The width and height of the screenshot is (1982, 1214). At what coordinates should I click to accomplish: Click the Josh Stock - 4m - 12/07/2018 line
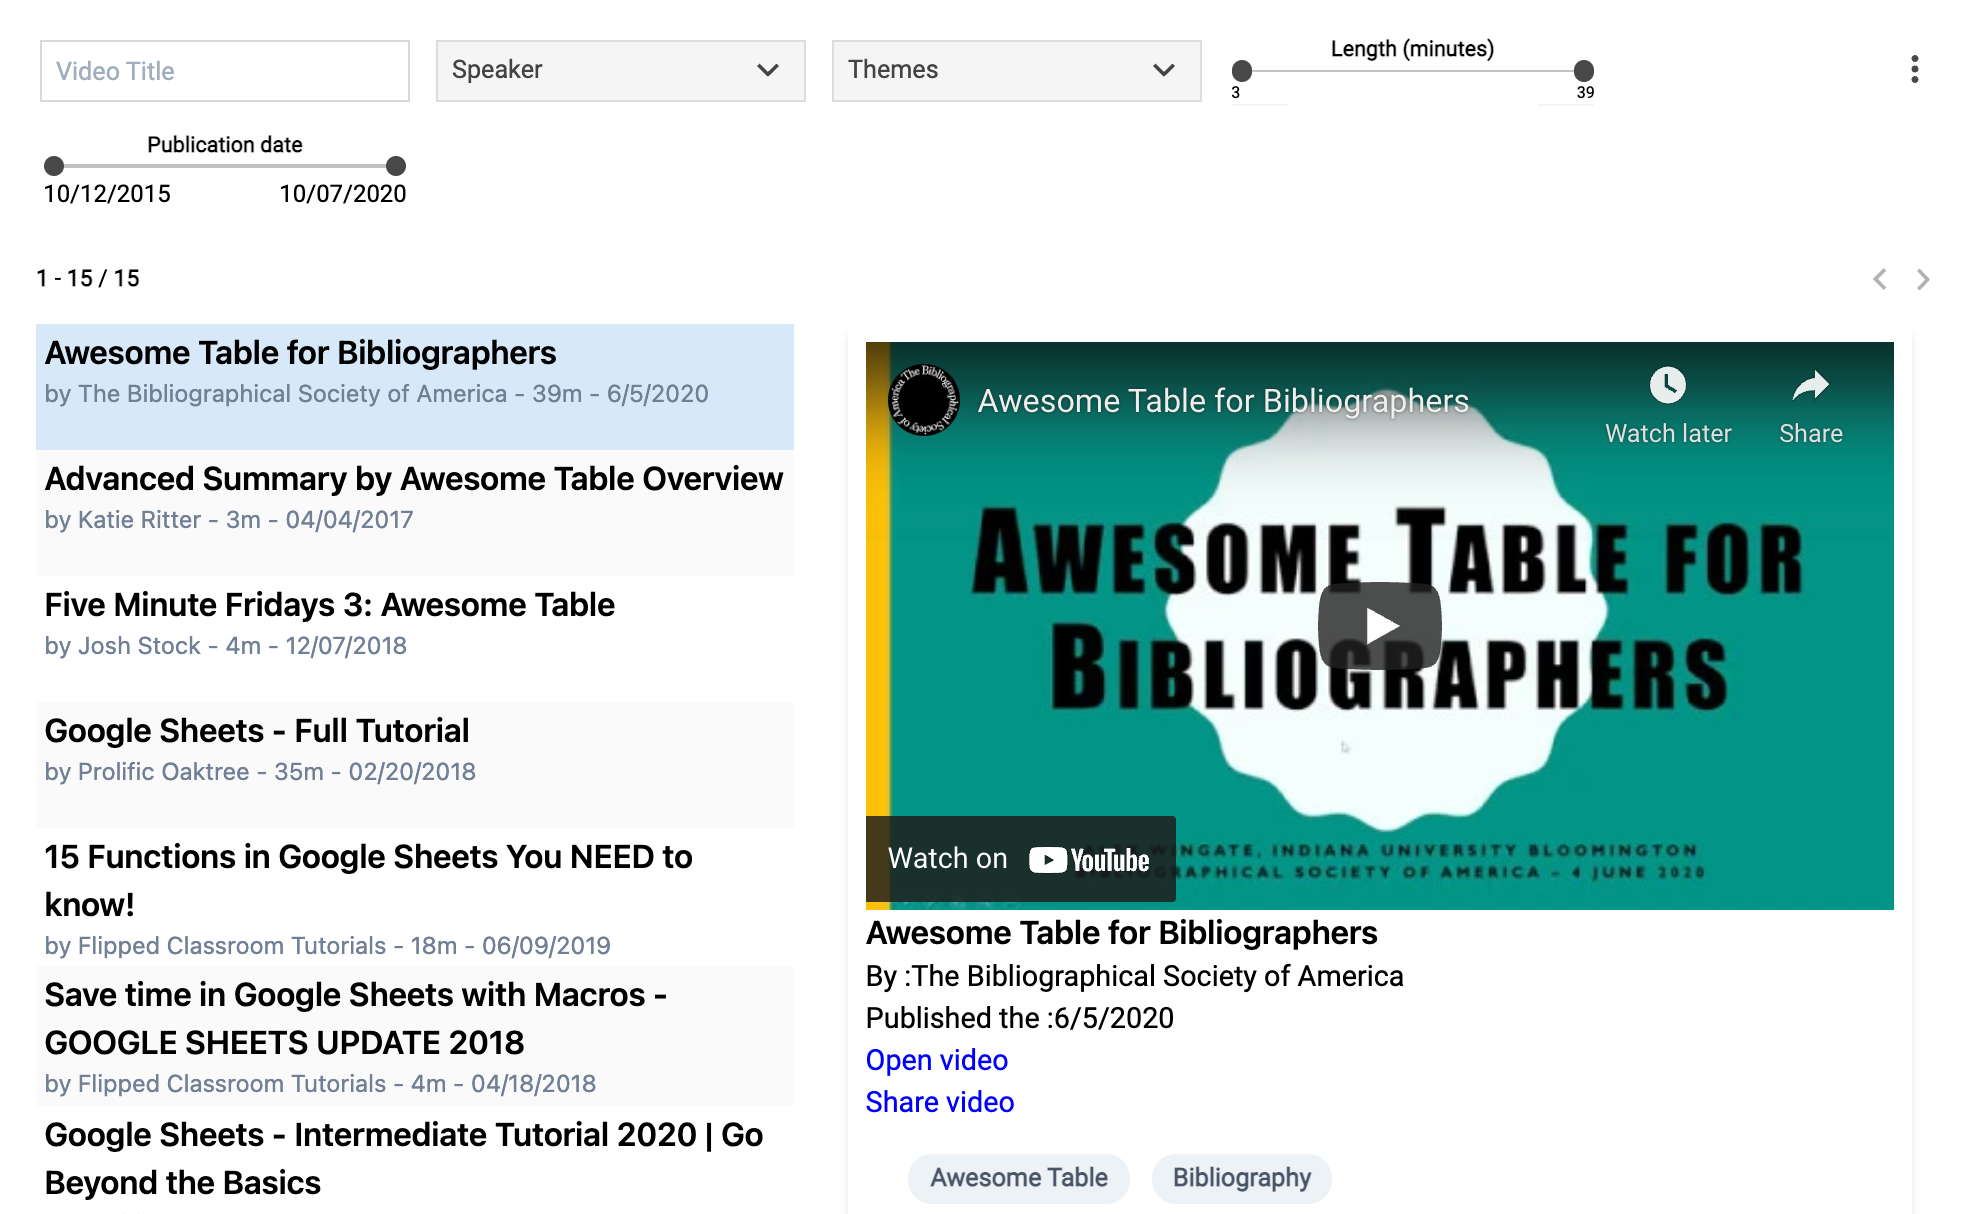point(226,646)
